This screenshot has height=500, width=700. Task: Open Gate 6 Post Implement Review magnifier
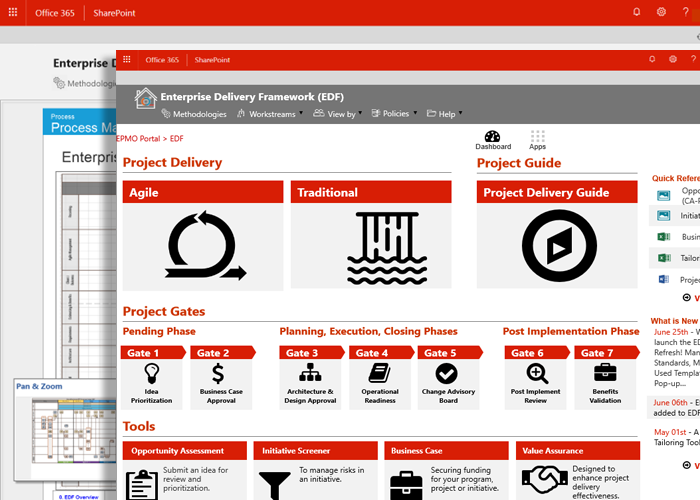pyautogui.click(x=537, y=373)
